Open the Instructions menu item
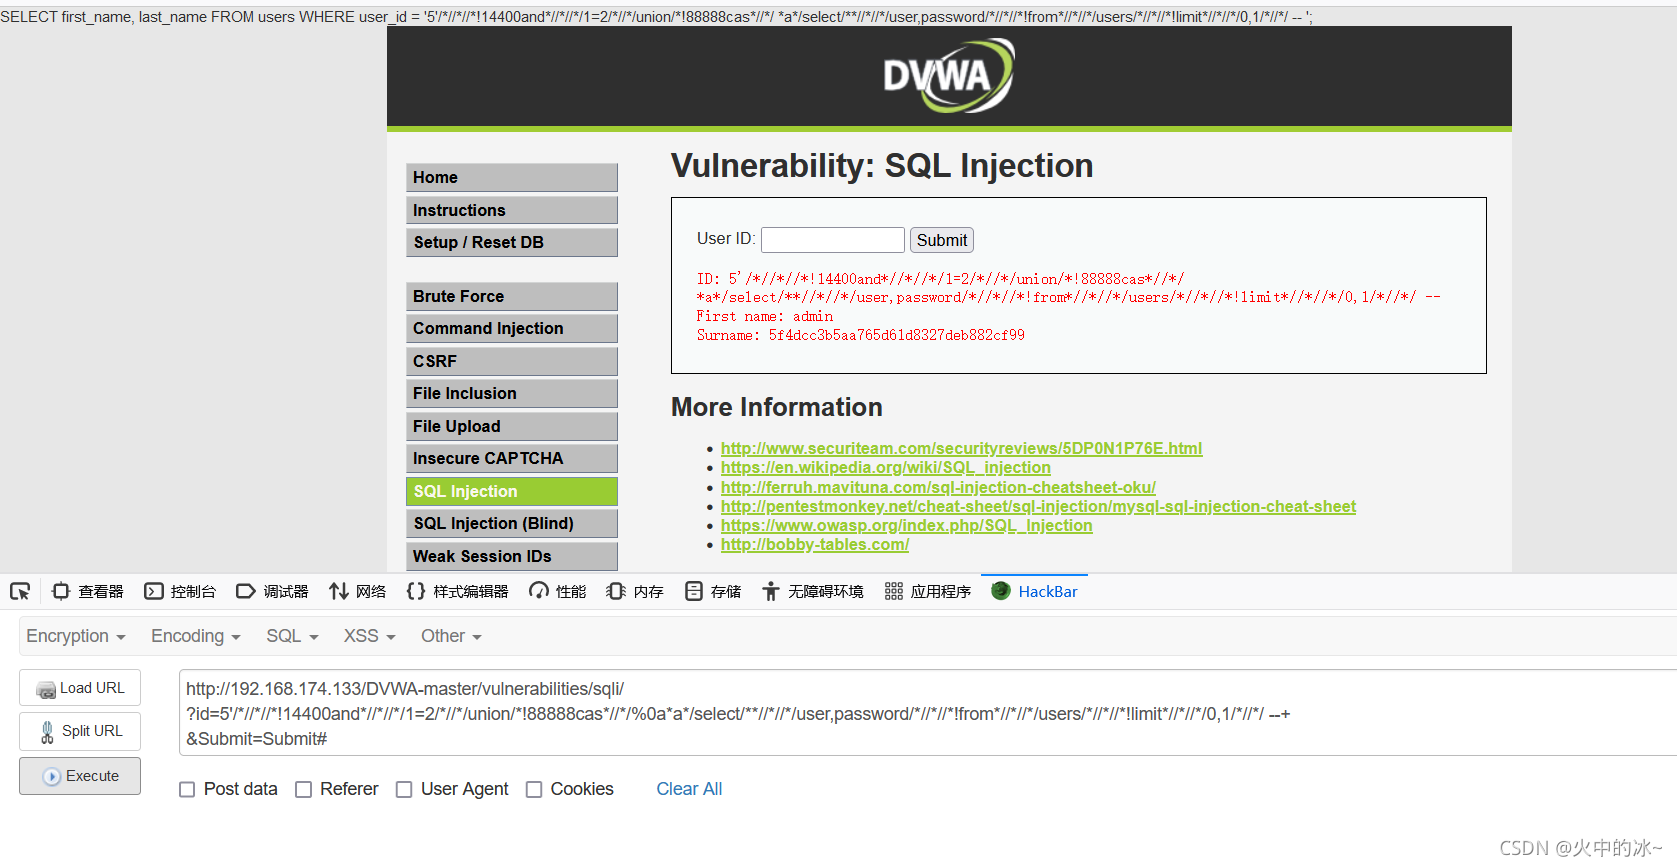Screen dimensions: 1677x866 512,210
